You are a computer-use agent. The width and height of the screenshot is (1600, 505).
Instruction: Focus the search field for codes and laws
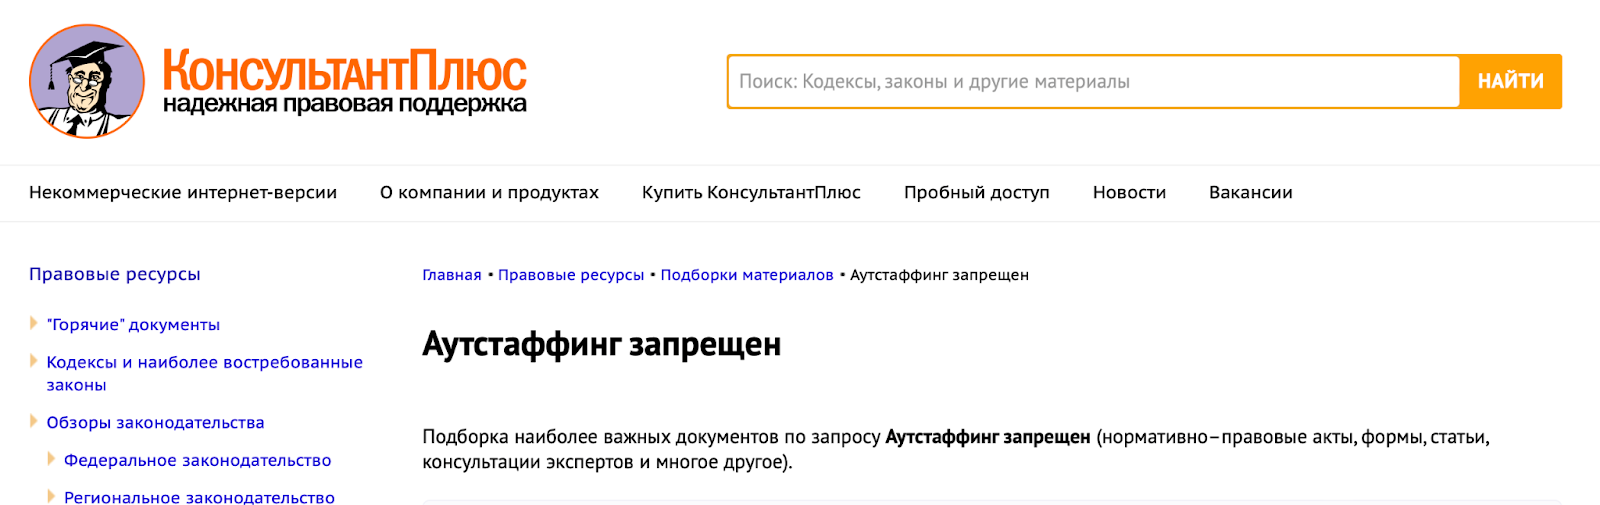click(x=1092, y=82)
